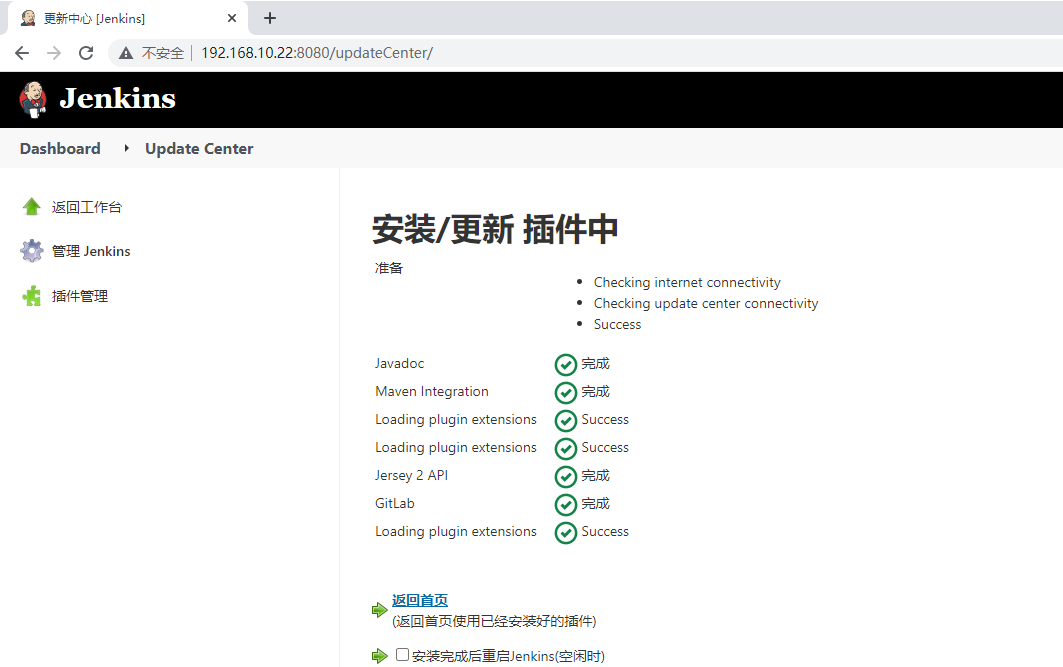
Task: Click the GitLab completed check icon
Action: pos(565,504)
